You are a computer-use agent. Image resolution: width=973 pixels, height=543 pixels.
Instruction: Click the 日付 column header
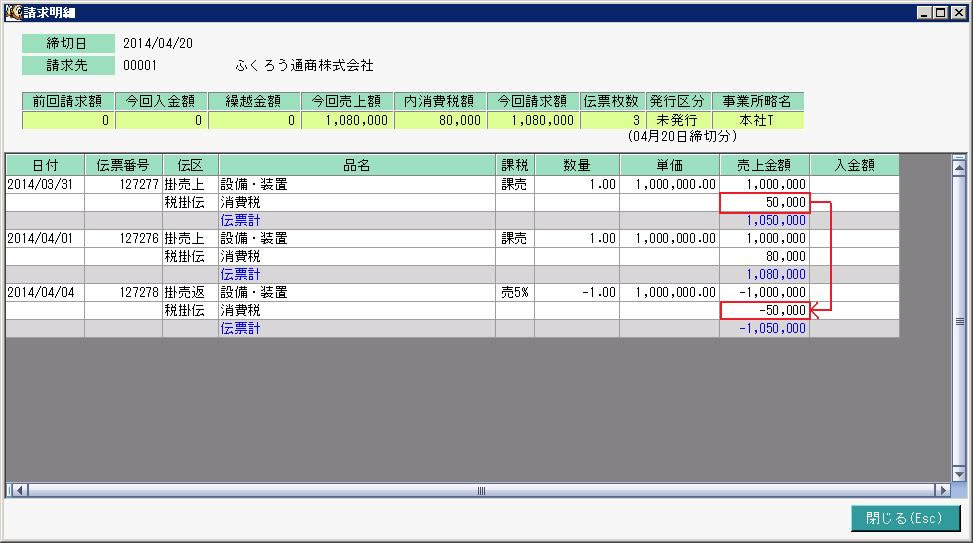coord(45,165)
